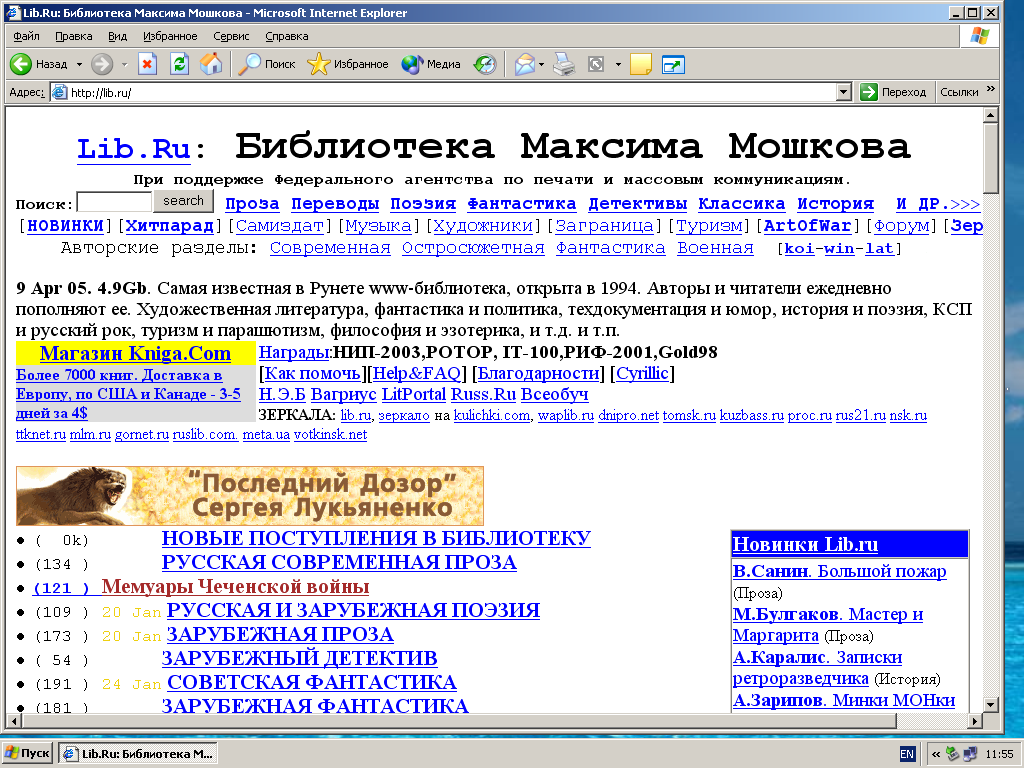Open the address bar URL dropdown
Viewport: 1024px width, 768px height.
tap(844, 92)
